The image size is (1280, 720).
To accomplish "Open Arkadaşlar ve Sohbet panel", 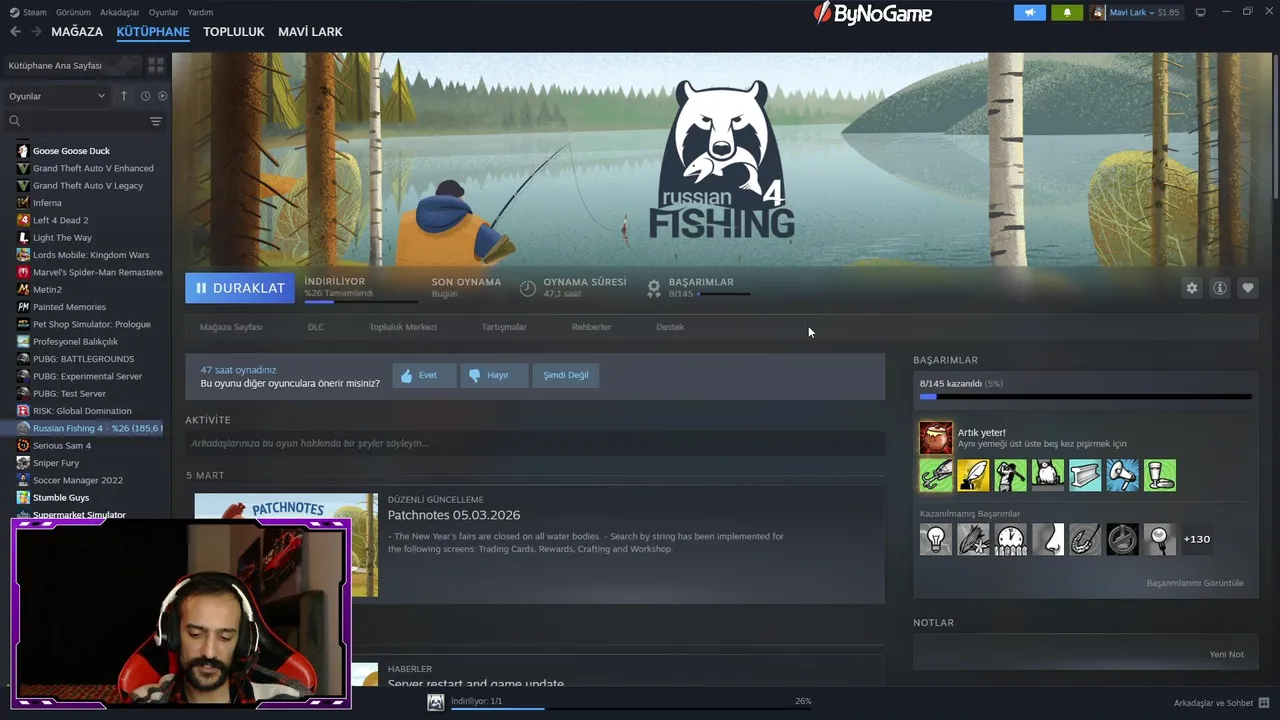I will click(x=1222, y=703).
